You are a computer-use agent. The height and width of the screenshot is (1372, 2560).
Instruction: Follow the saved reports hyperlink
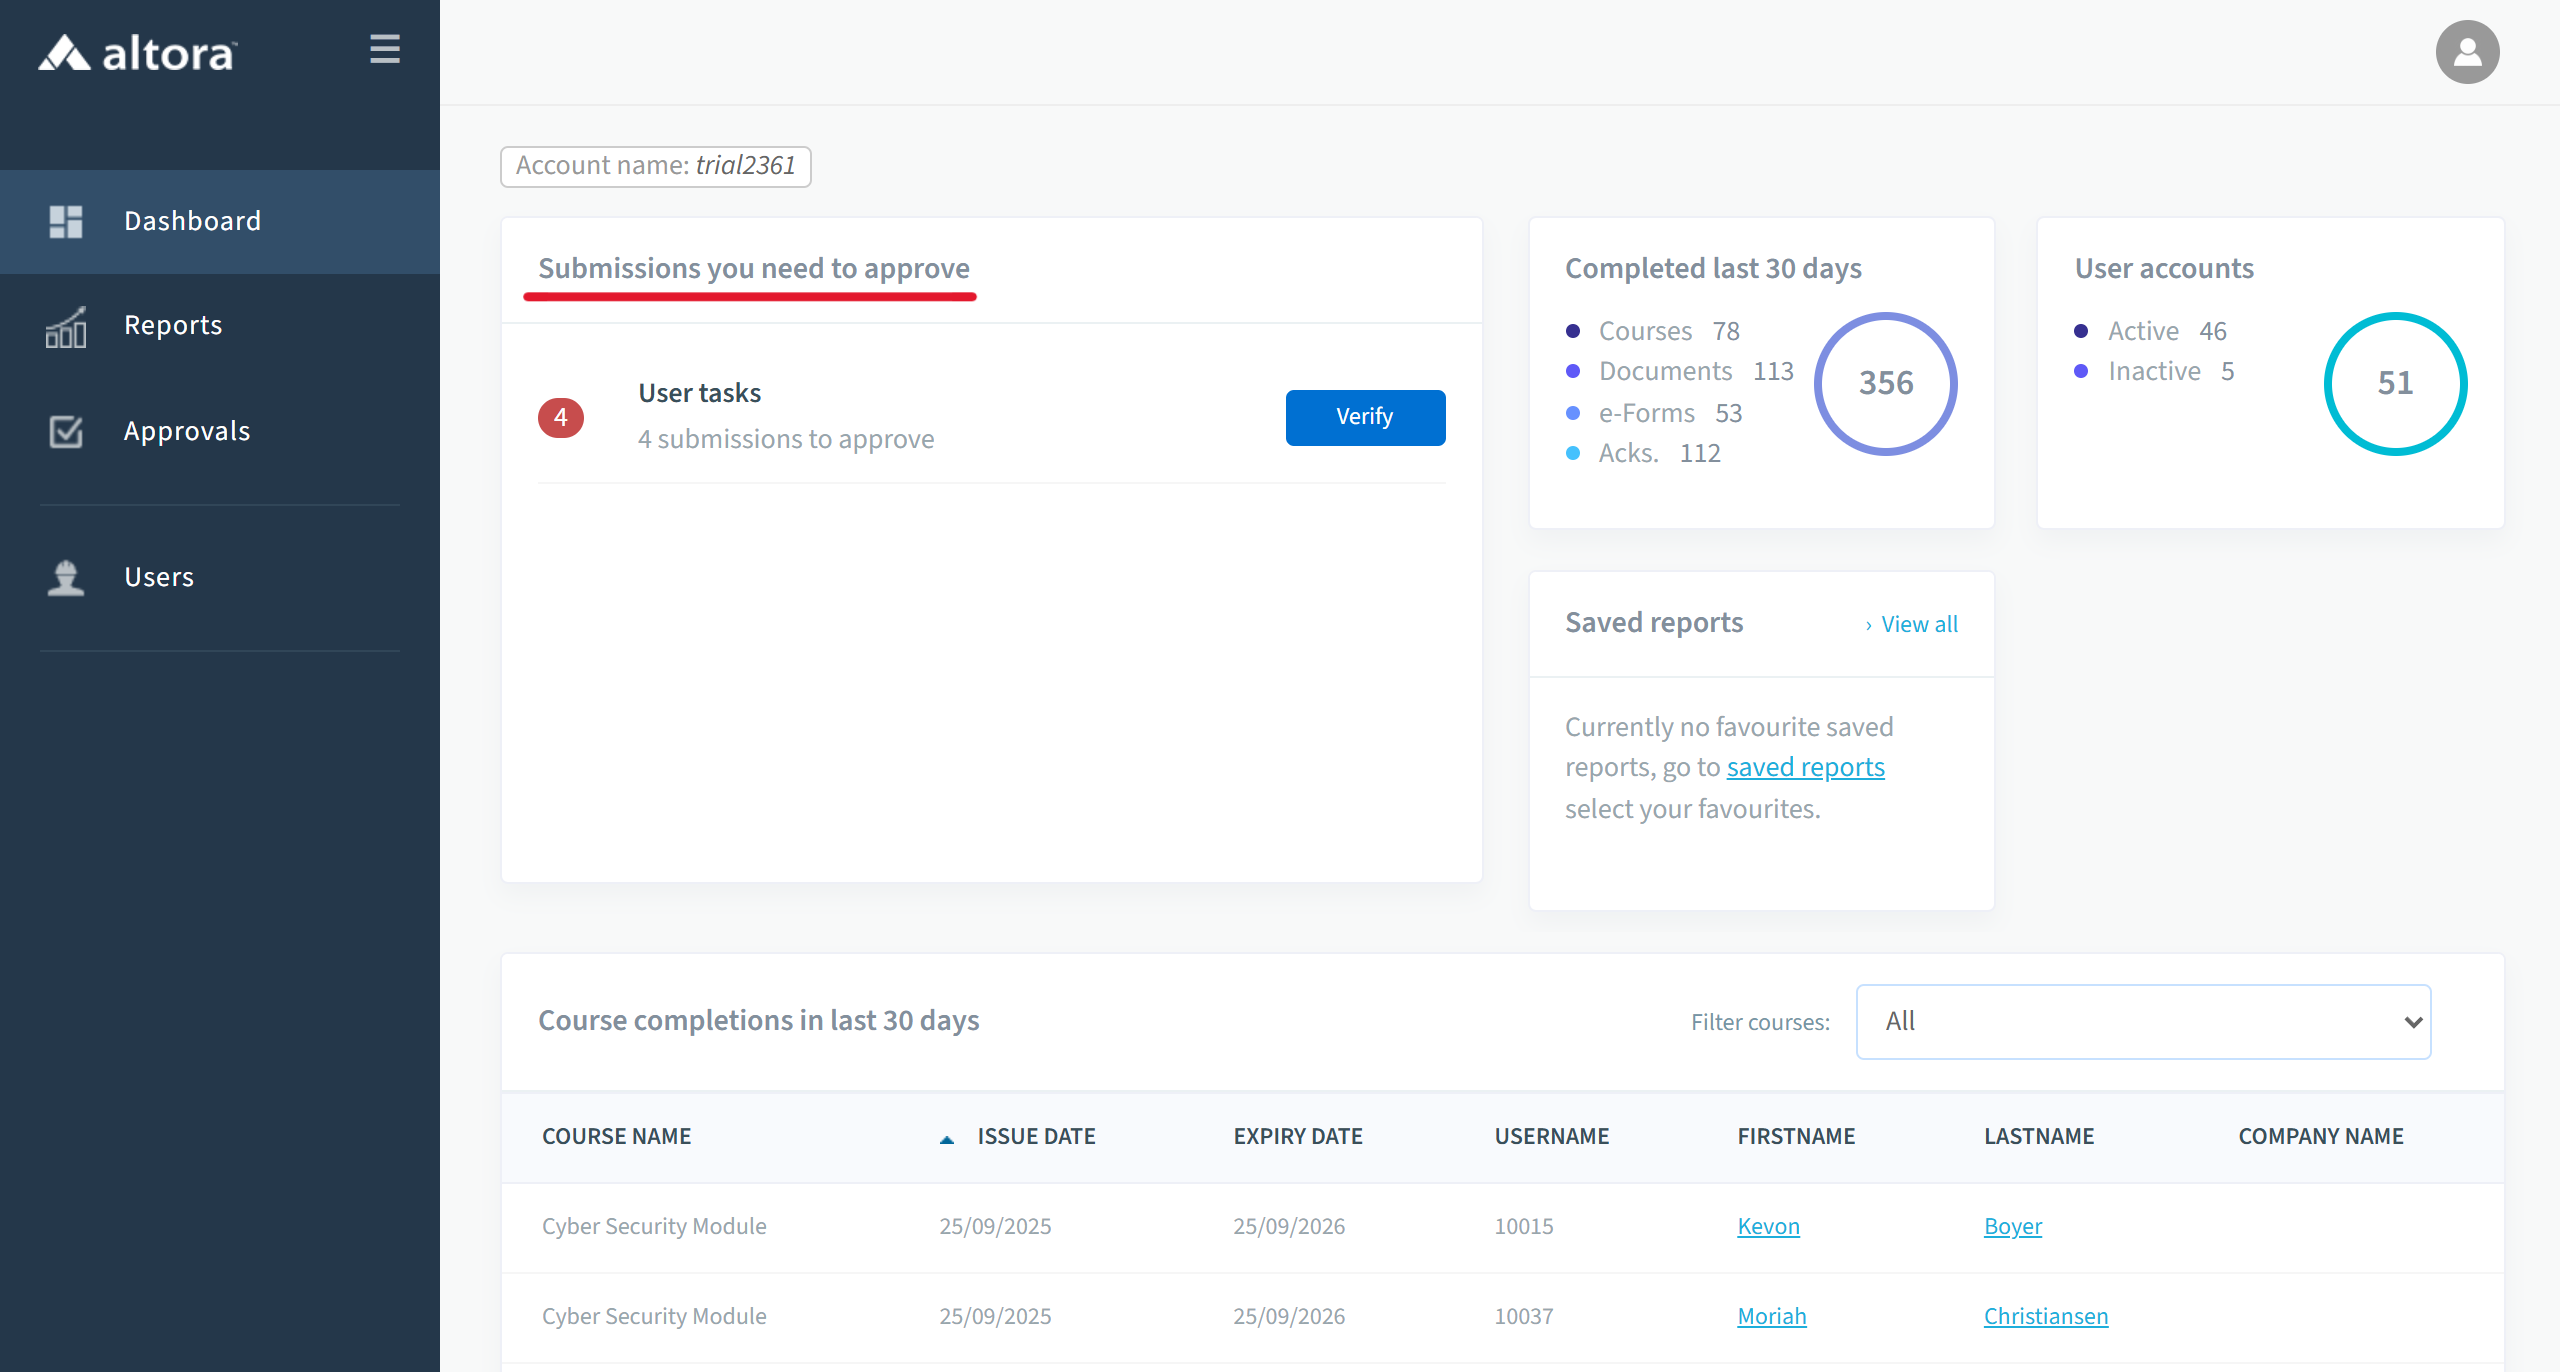pos(1805,768)
